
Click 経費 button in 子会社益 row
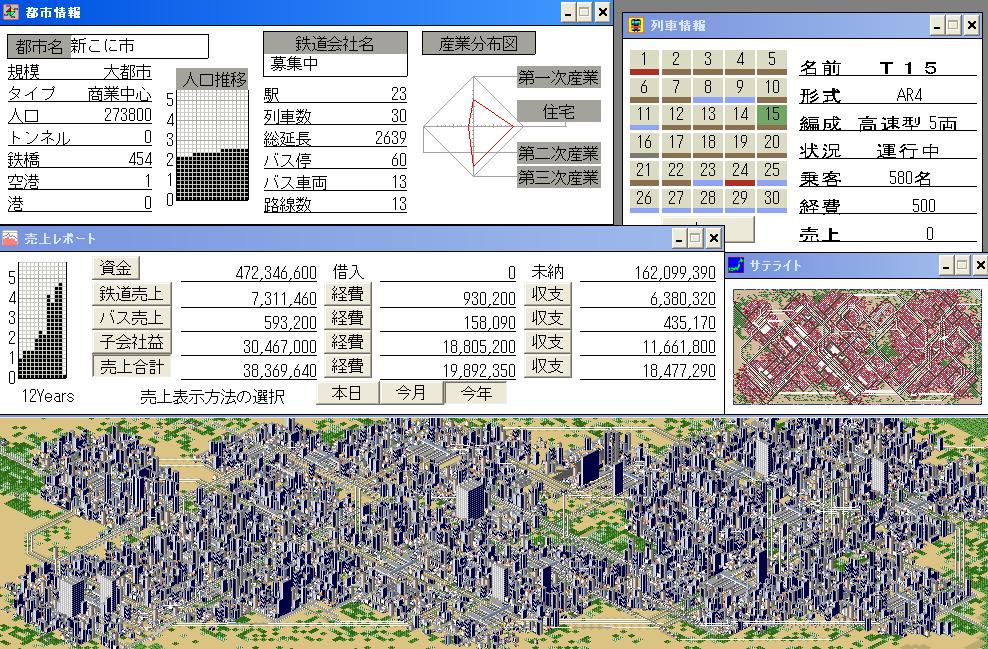tap(348, 342)
